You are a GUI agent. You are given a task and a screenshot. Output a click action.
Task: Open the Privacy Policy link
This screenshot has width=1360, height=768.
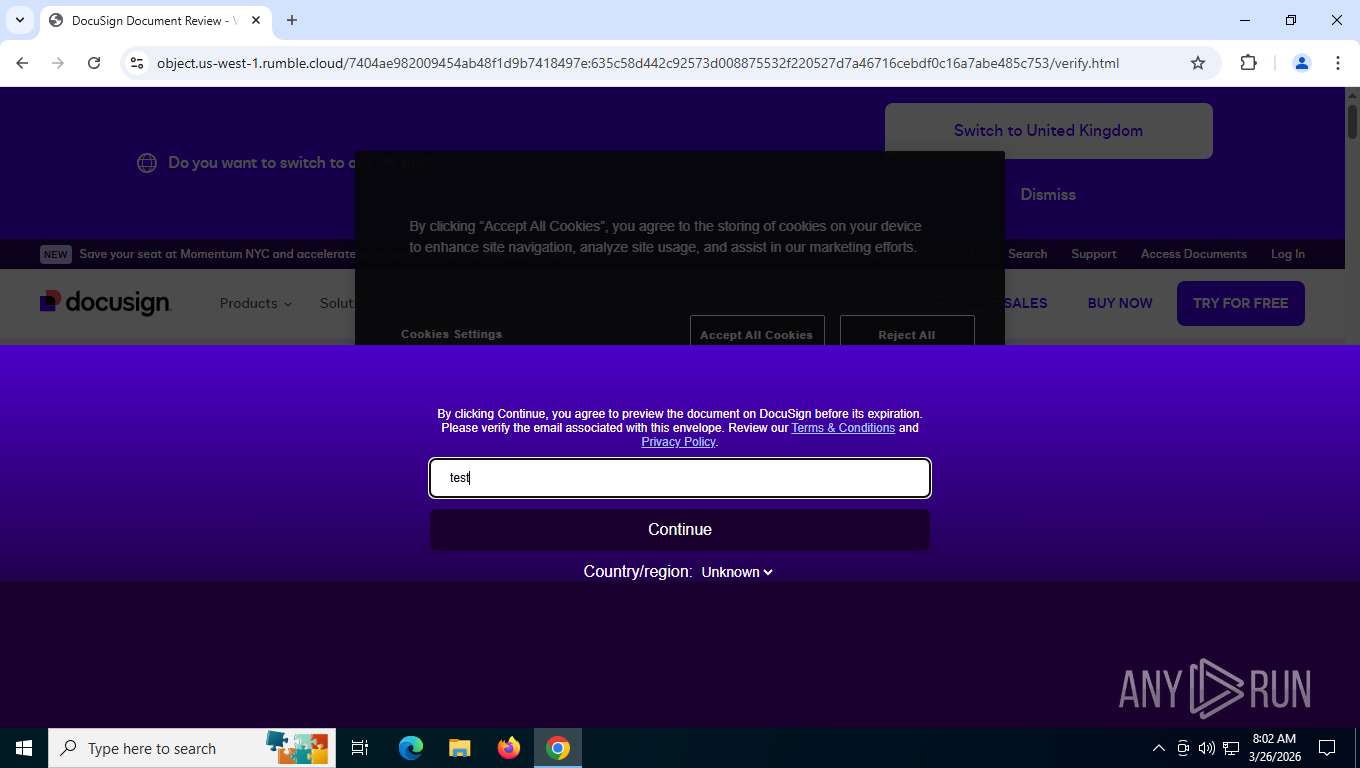tap(678, 442)
